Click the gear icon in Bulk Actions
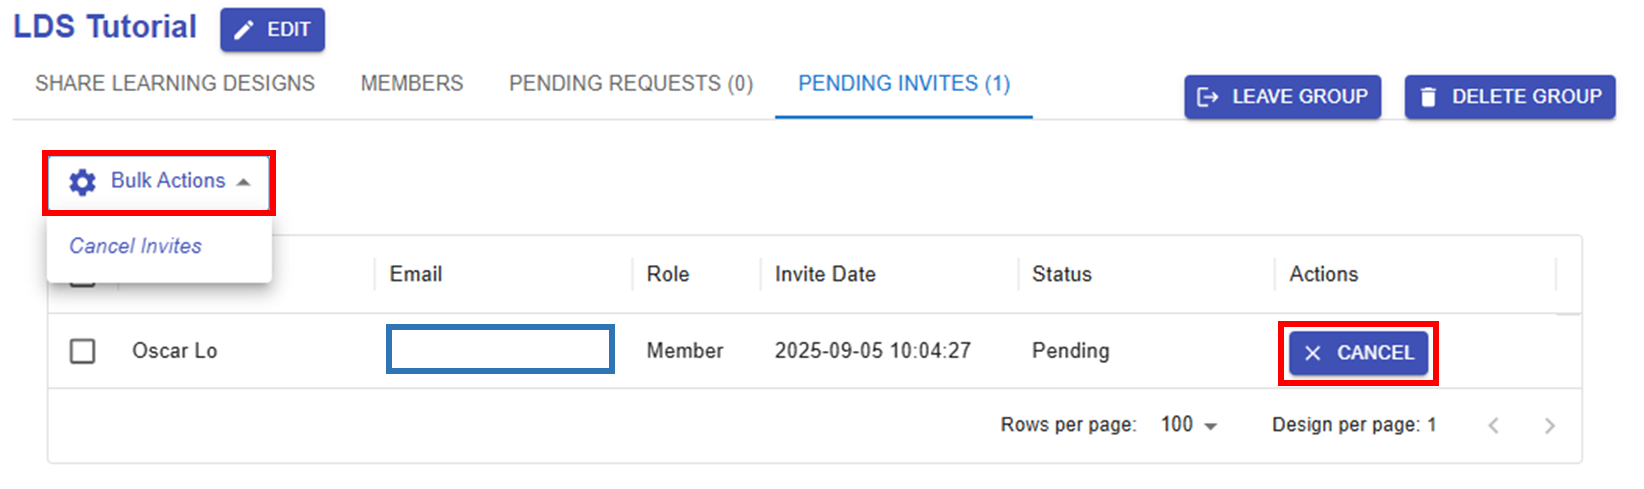Viewport: 1644px width, 489px height. tap(82, 182)
